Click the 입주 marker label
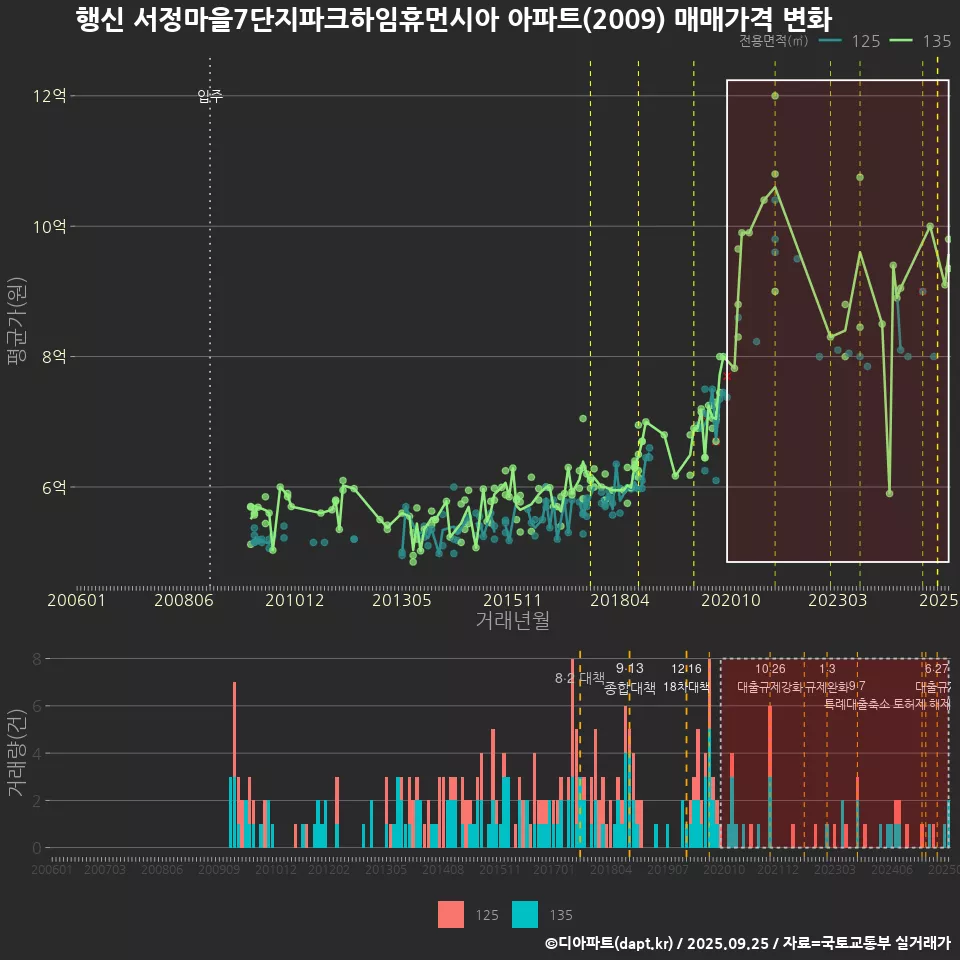 click(210, 96)
